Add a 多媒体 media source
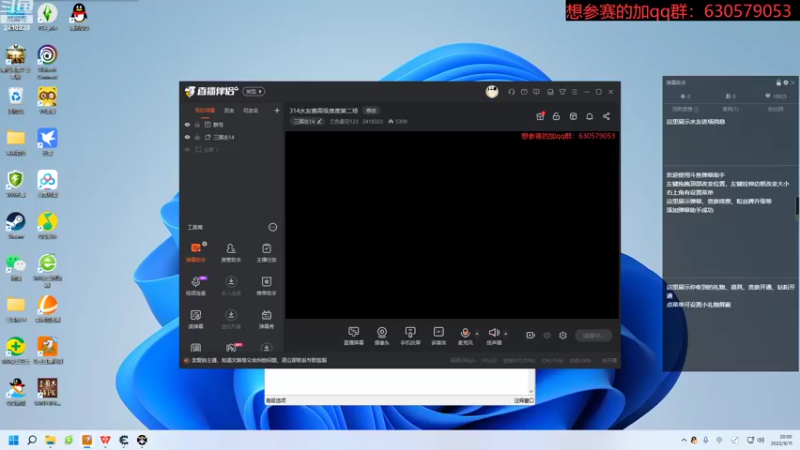The width and height of the screenshot is (800, 450). tap(439, 336)
